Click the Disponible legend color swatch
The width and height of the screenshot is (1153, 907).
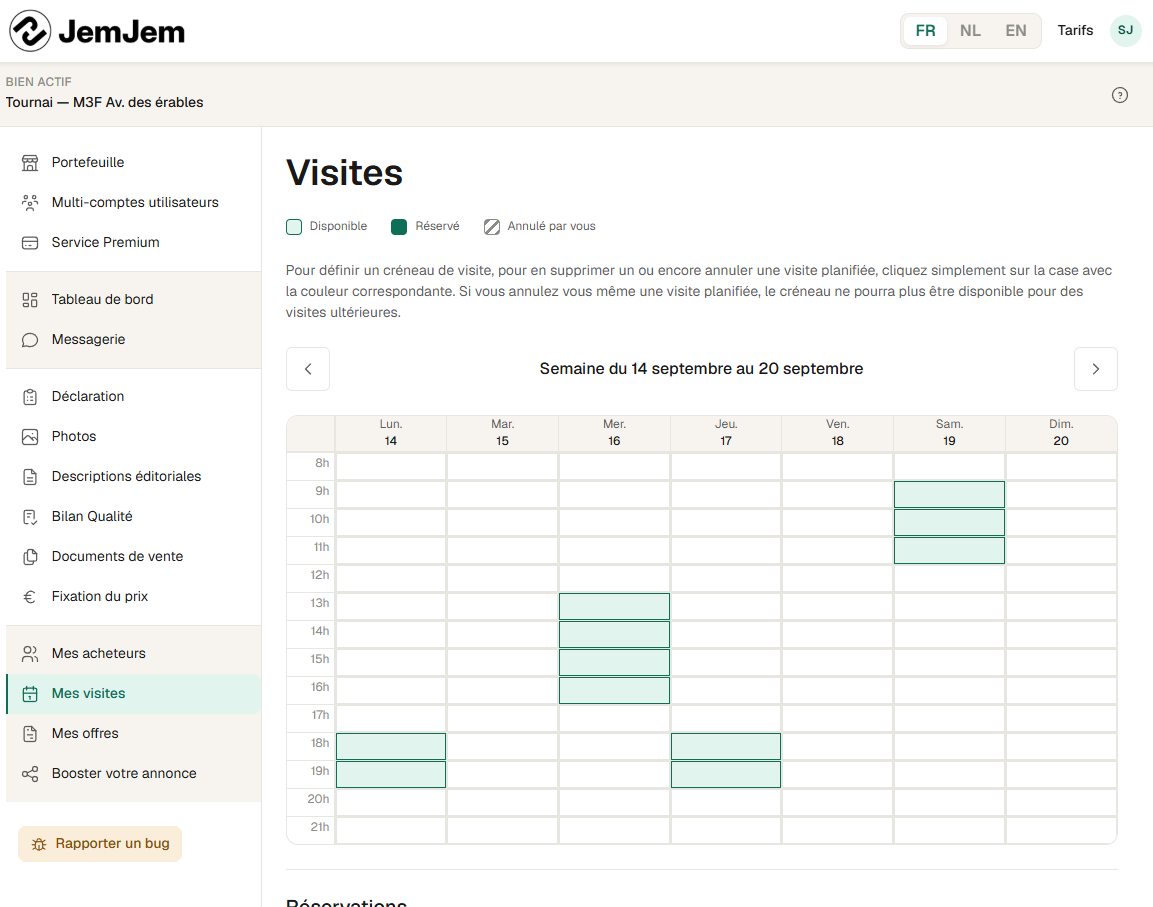point(294,227)
